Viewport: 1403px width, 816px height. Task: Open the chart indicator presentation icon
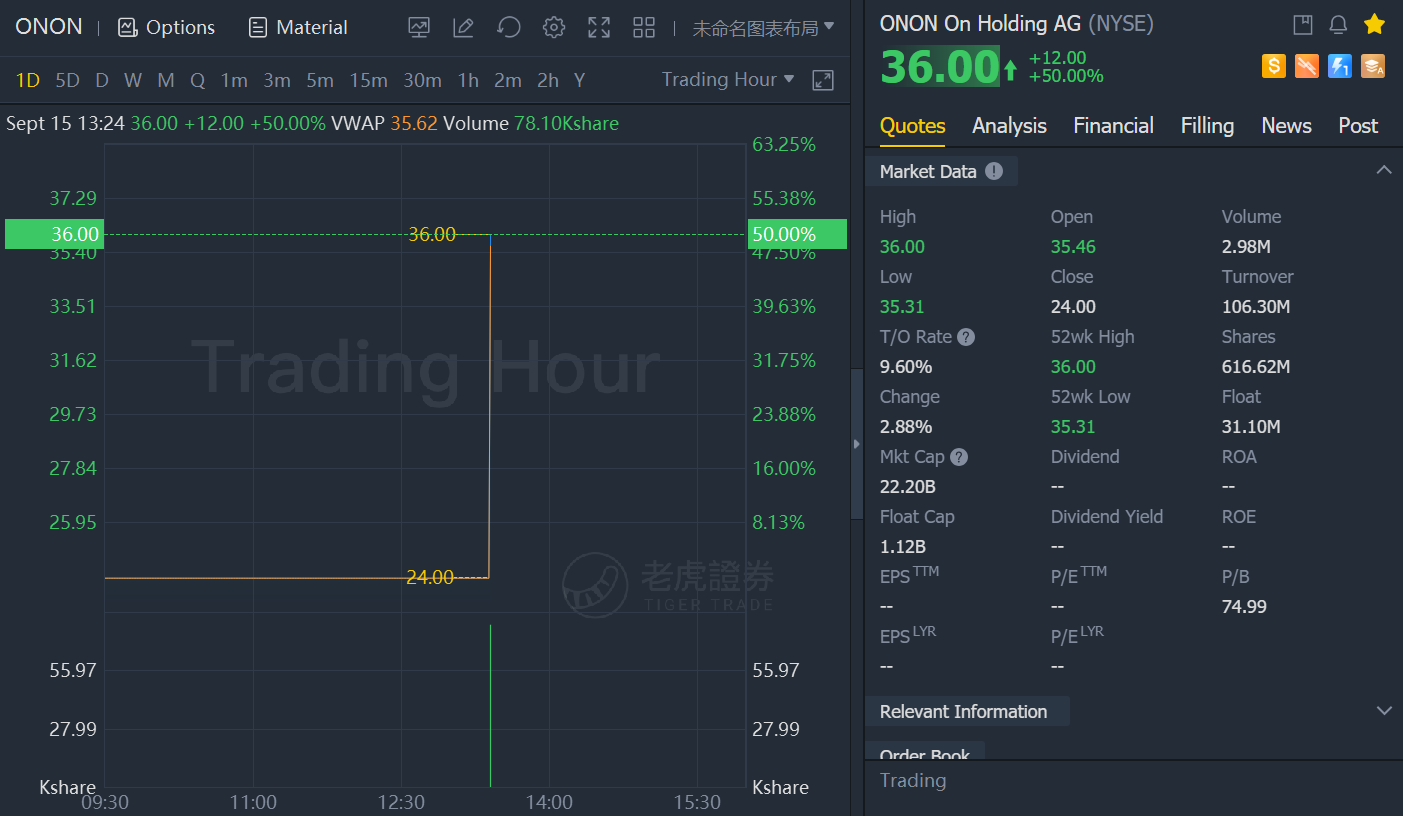pos(419,28)
